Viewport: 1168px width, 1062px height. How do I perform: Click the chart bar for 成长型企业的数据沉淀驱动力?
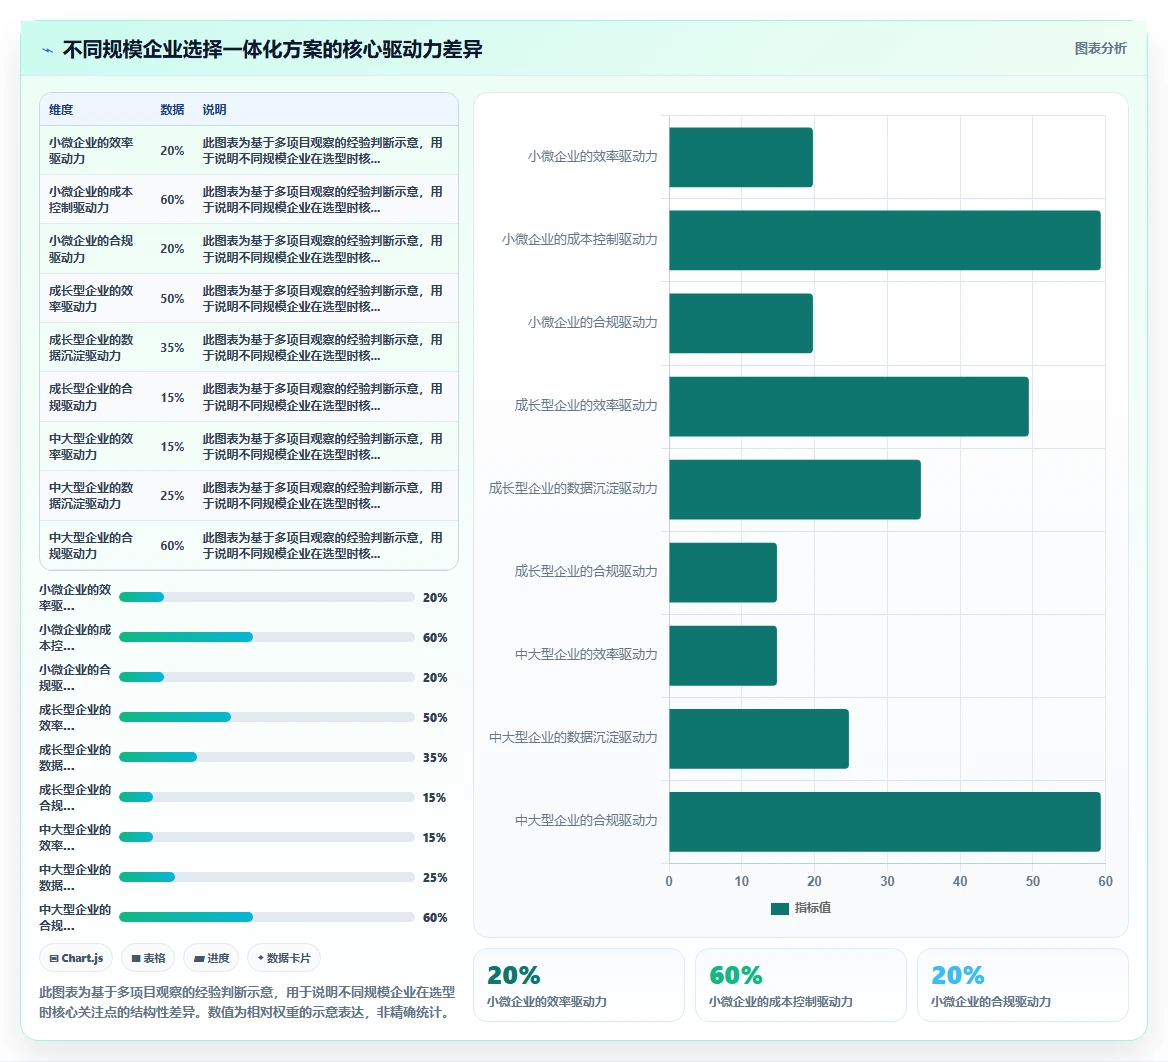pos(795,489)
